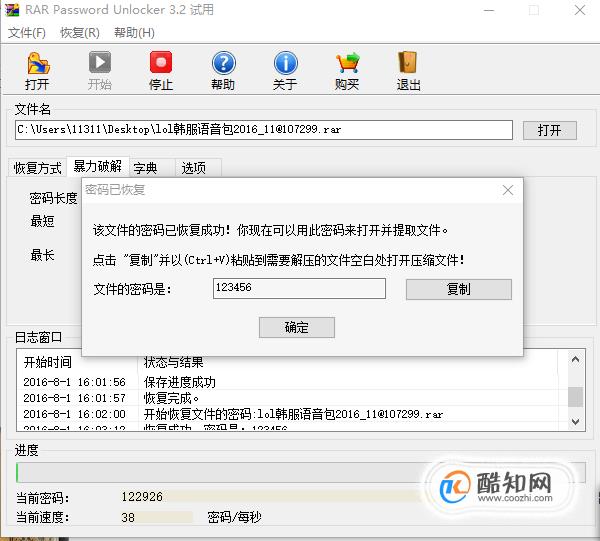Confirm dialog with 确定 button
The height and width of the screenshot is (541, 600).
pyautogui.click(x=297, y=328)
